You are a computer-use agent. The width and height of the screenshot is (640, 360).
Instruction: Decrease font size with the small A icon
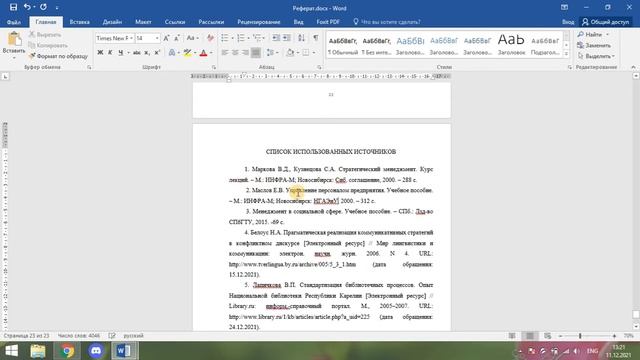177,38
